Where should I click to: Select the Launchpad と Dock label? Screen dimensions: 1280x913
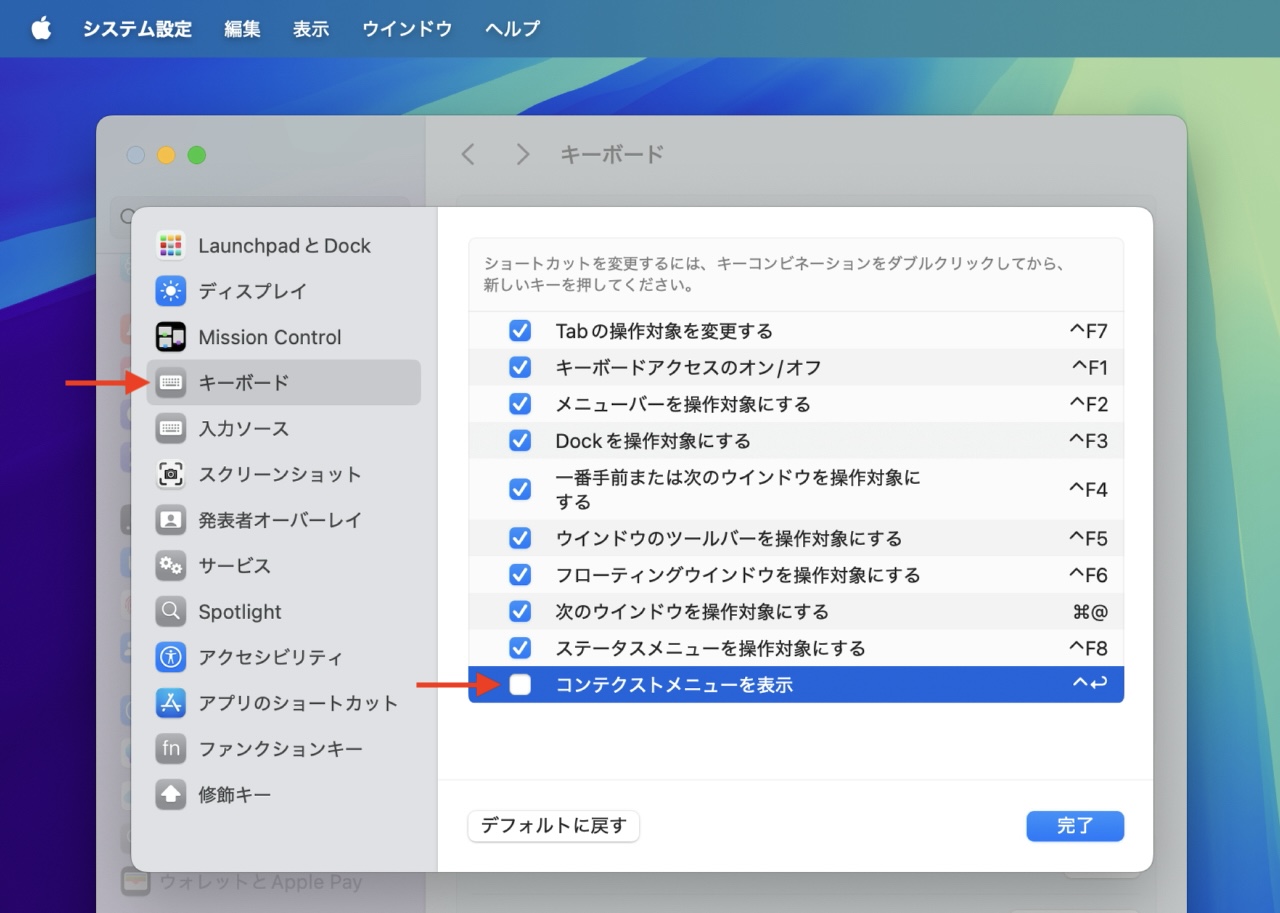[x=284, y=246]
